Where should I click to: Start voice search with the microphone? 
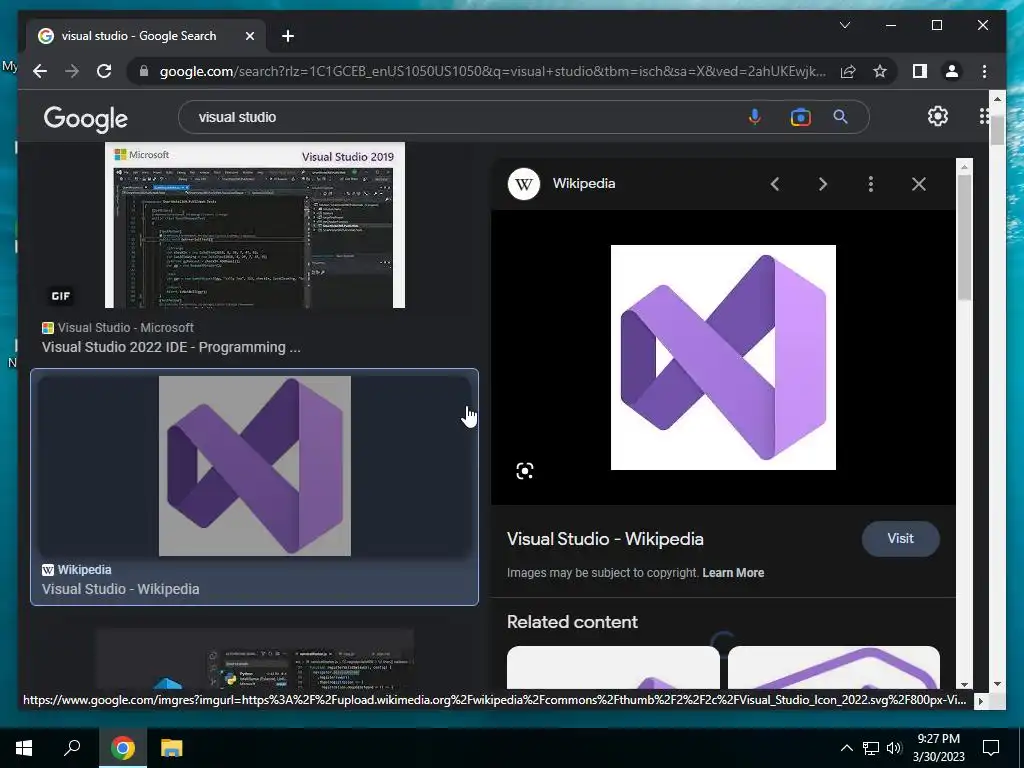(754, 117)
